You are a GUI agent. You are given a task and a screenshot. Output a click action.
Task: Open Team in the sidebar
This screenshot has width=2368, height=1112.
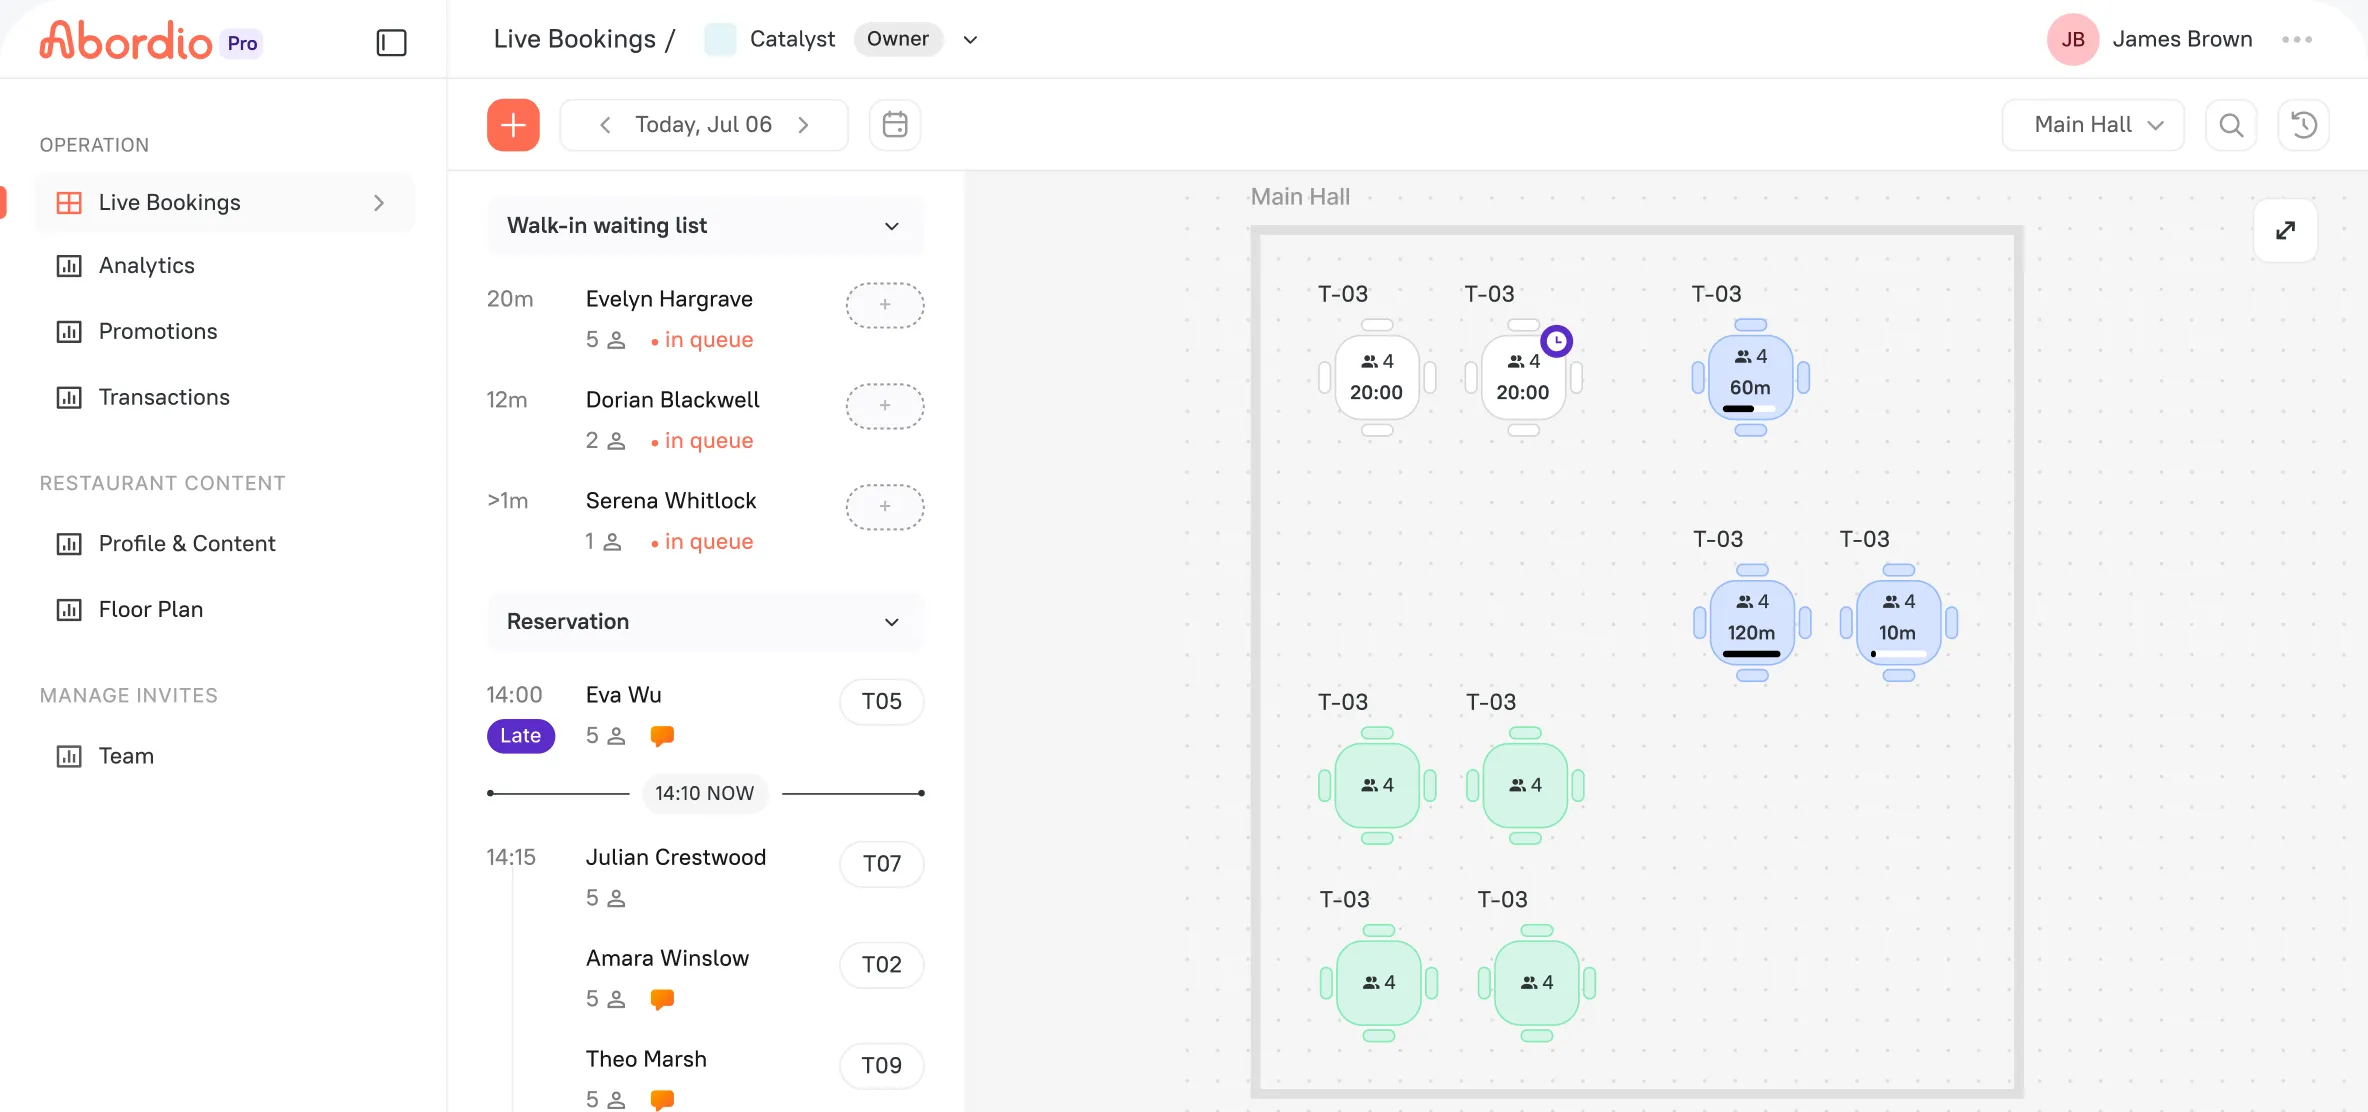coord(225,756)
